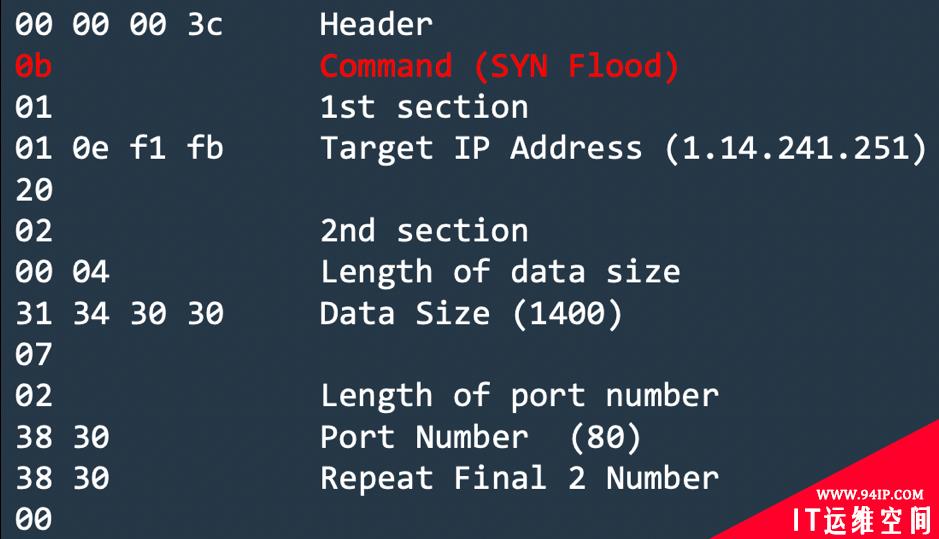Click the final 00 hex byte
This screenshot has height=539, width=939.
(34, 519)
